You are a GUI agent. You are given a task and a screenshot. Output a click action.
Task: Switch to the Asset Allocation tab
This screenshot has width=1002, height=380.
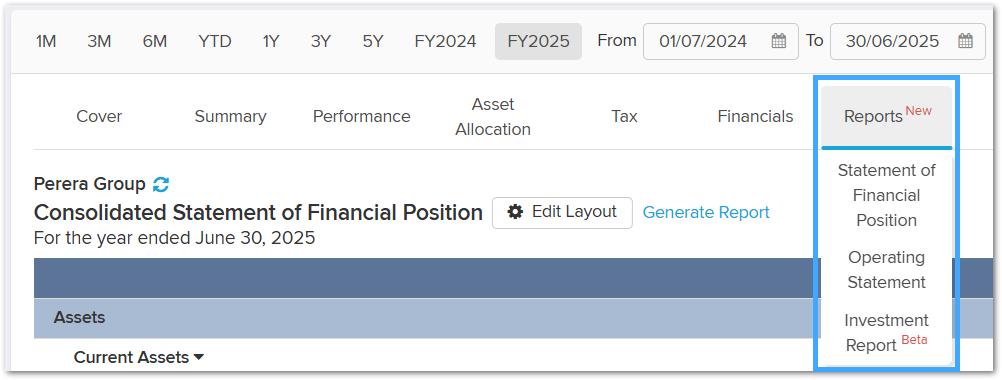tap(493, 117)
